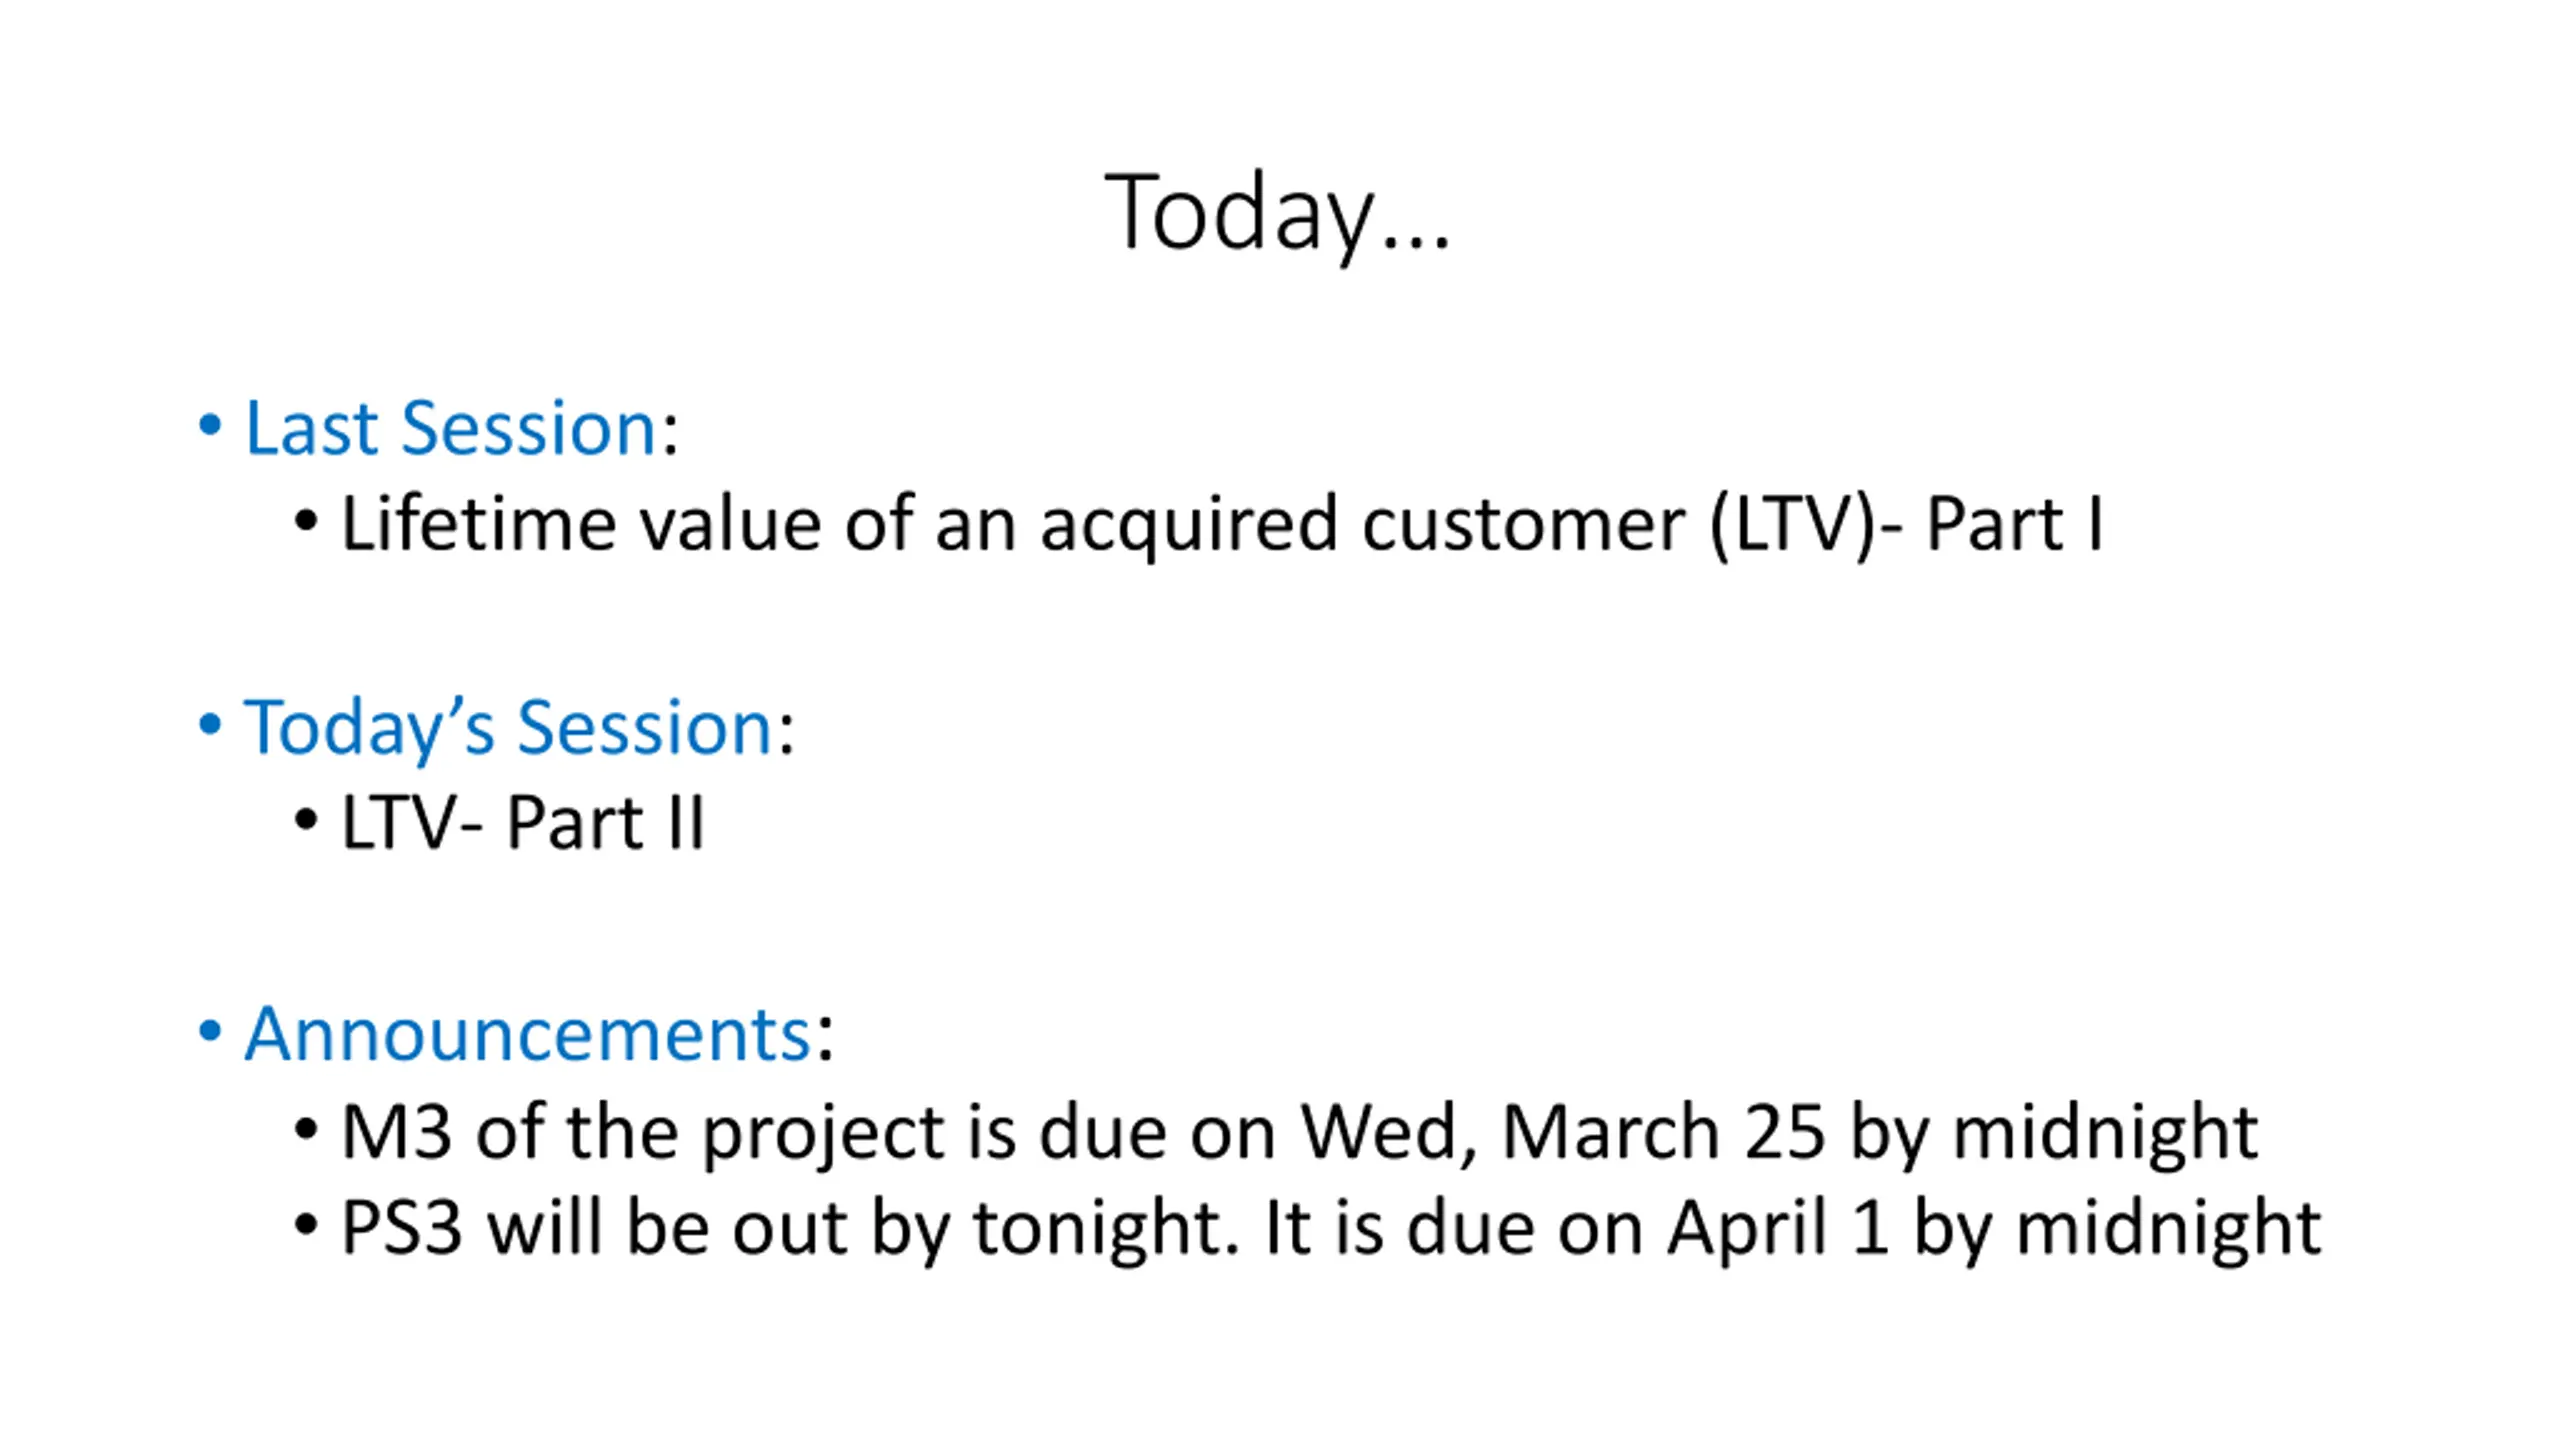2560x1440 pixels.
Task: Click the black bullet before "LTV- Part II"
Action: [x=306, y=821]
